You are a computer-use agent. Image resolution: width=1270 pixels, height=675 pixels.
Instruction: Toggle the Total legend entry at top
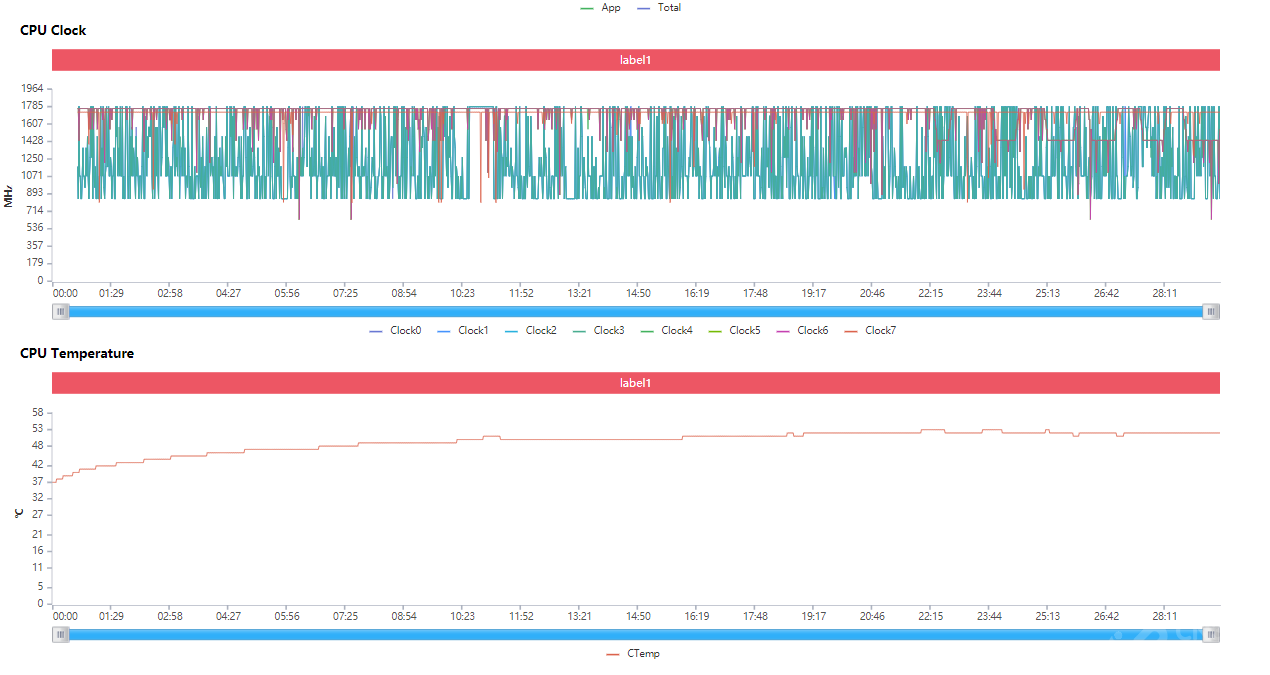660,8
